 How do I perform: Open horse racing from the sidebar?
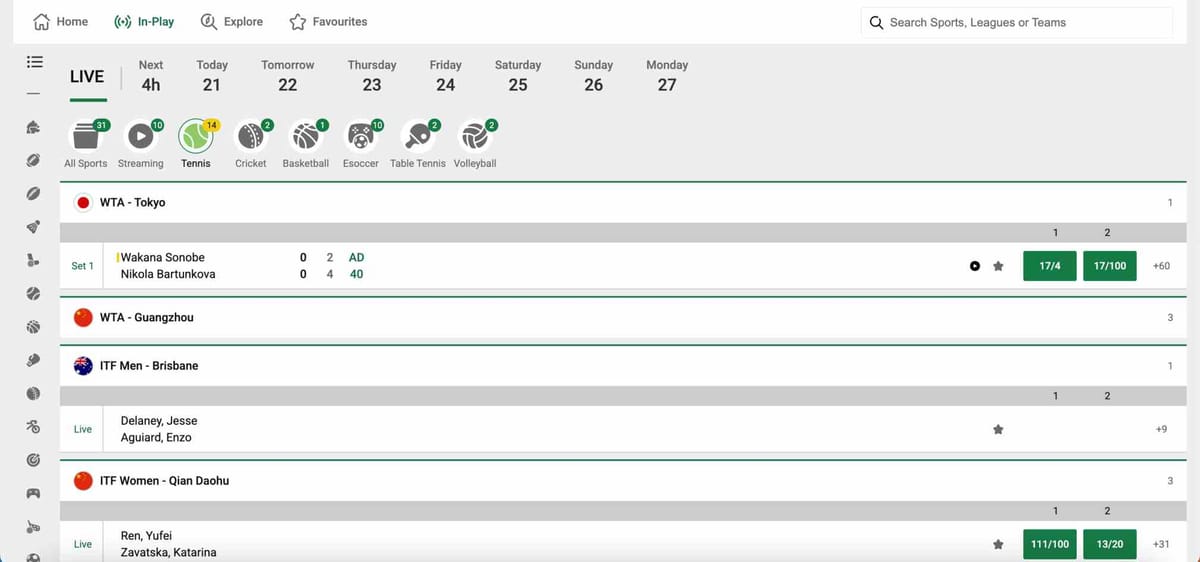(34, 127)
